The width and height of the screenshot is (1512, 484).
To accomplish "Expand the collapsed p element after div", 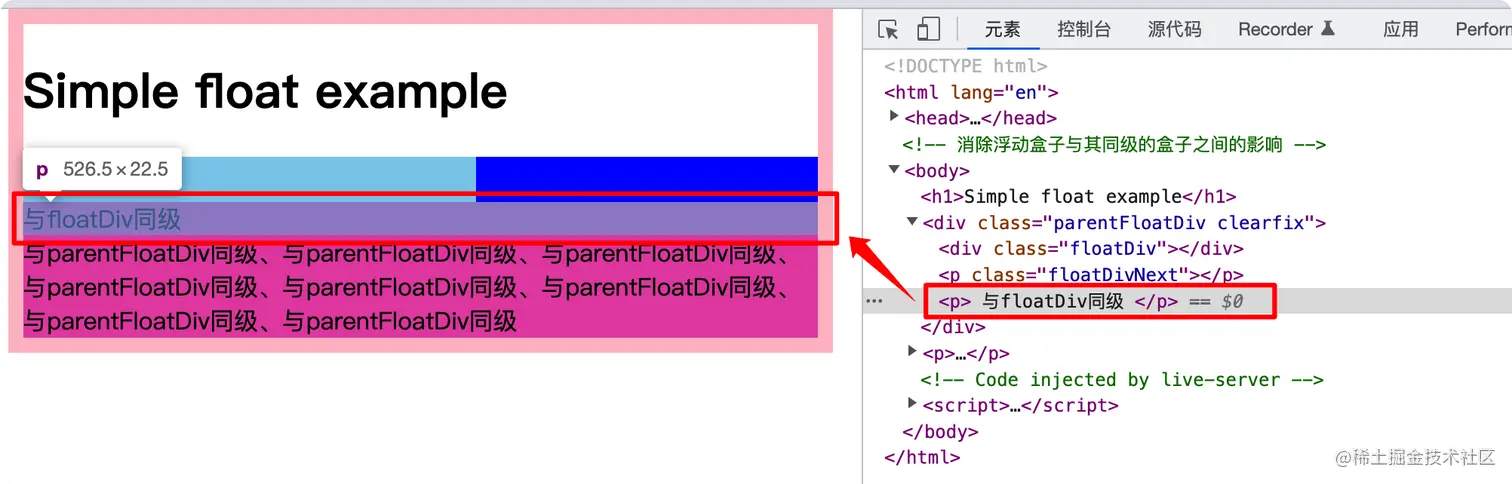I will 912,352.
